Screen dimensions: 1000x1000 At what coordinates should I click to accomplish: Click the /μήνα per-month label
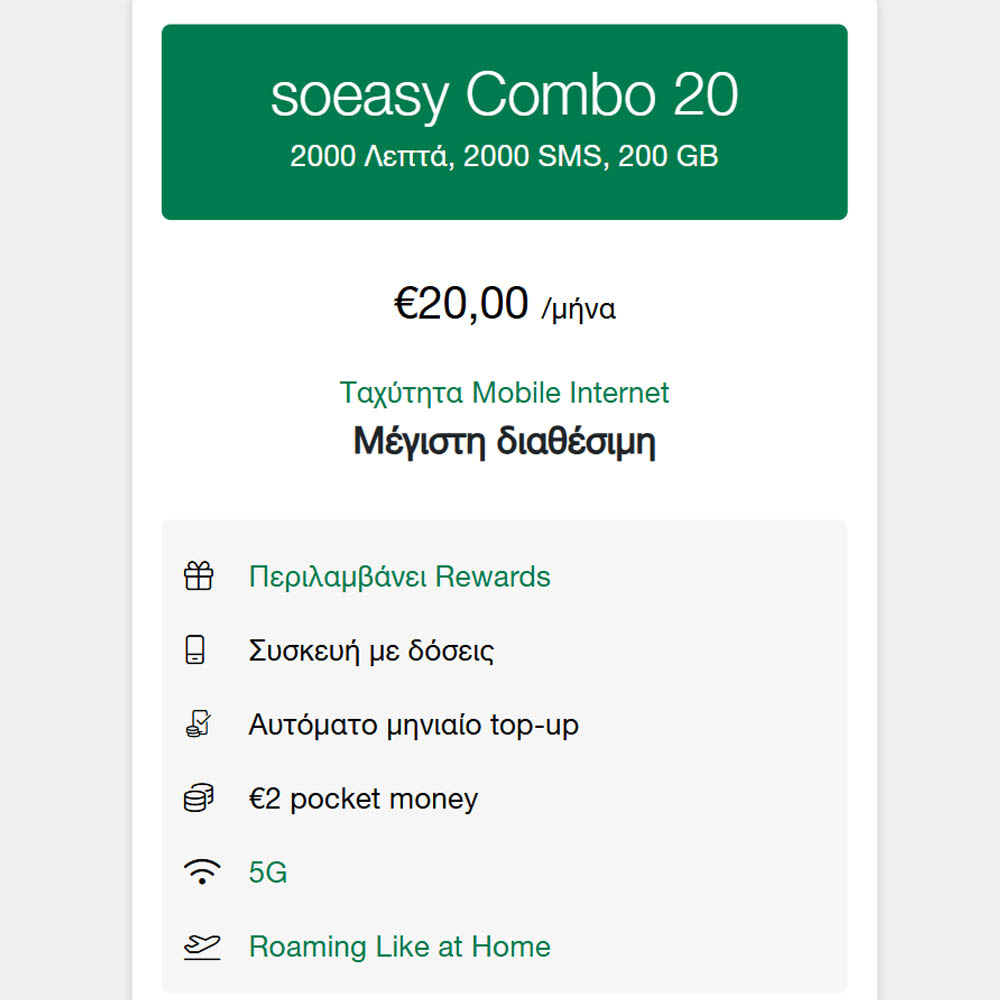pyautogui.click(x=578, y=309)
